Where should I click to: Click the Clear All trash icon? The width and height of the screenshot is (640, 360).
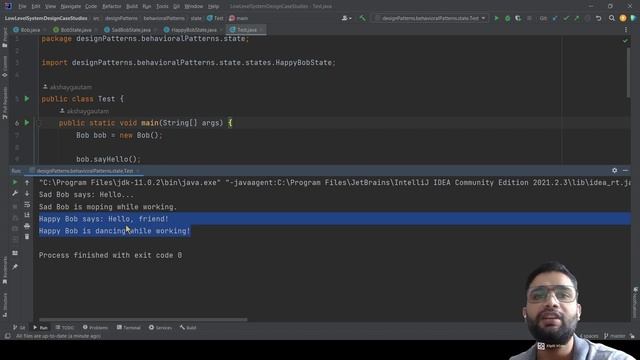click(x=27, y=236)
